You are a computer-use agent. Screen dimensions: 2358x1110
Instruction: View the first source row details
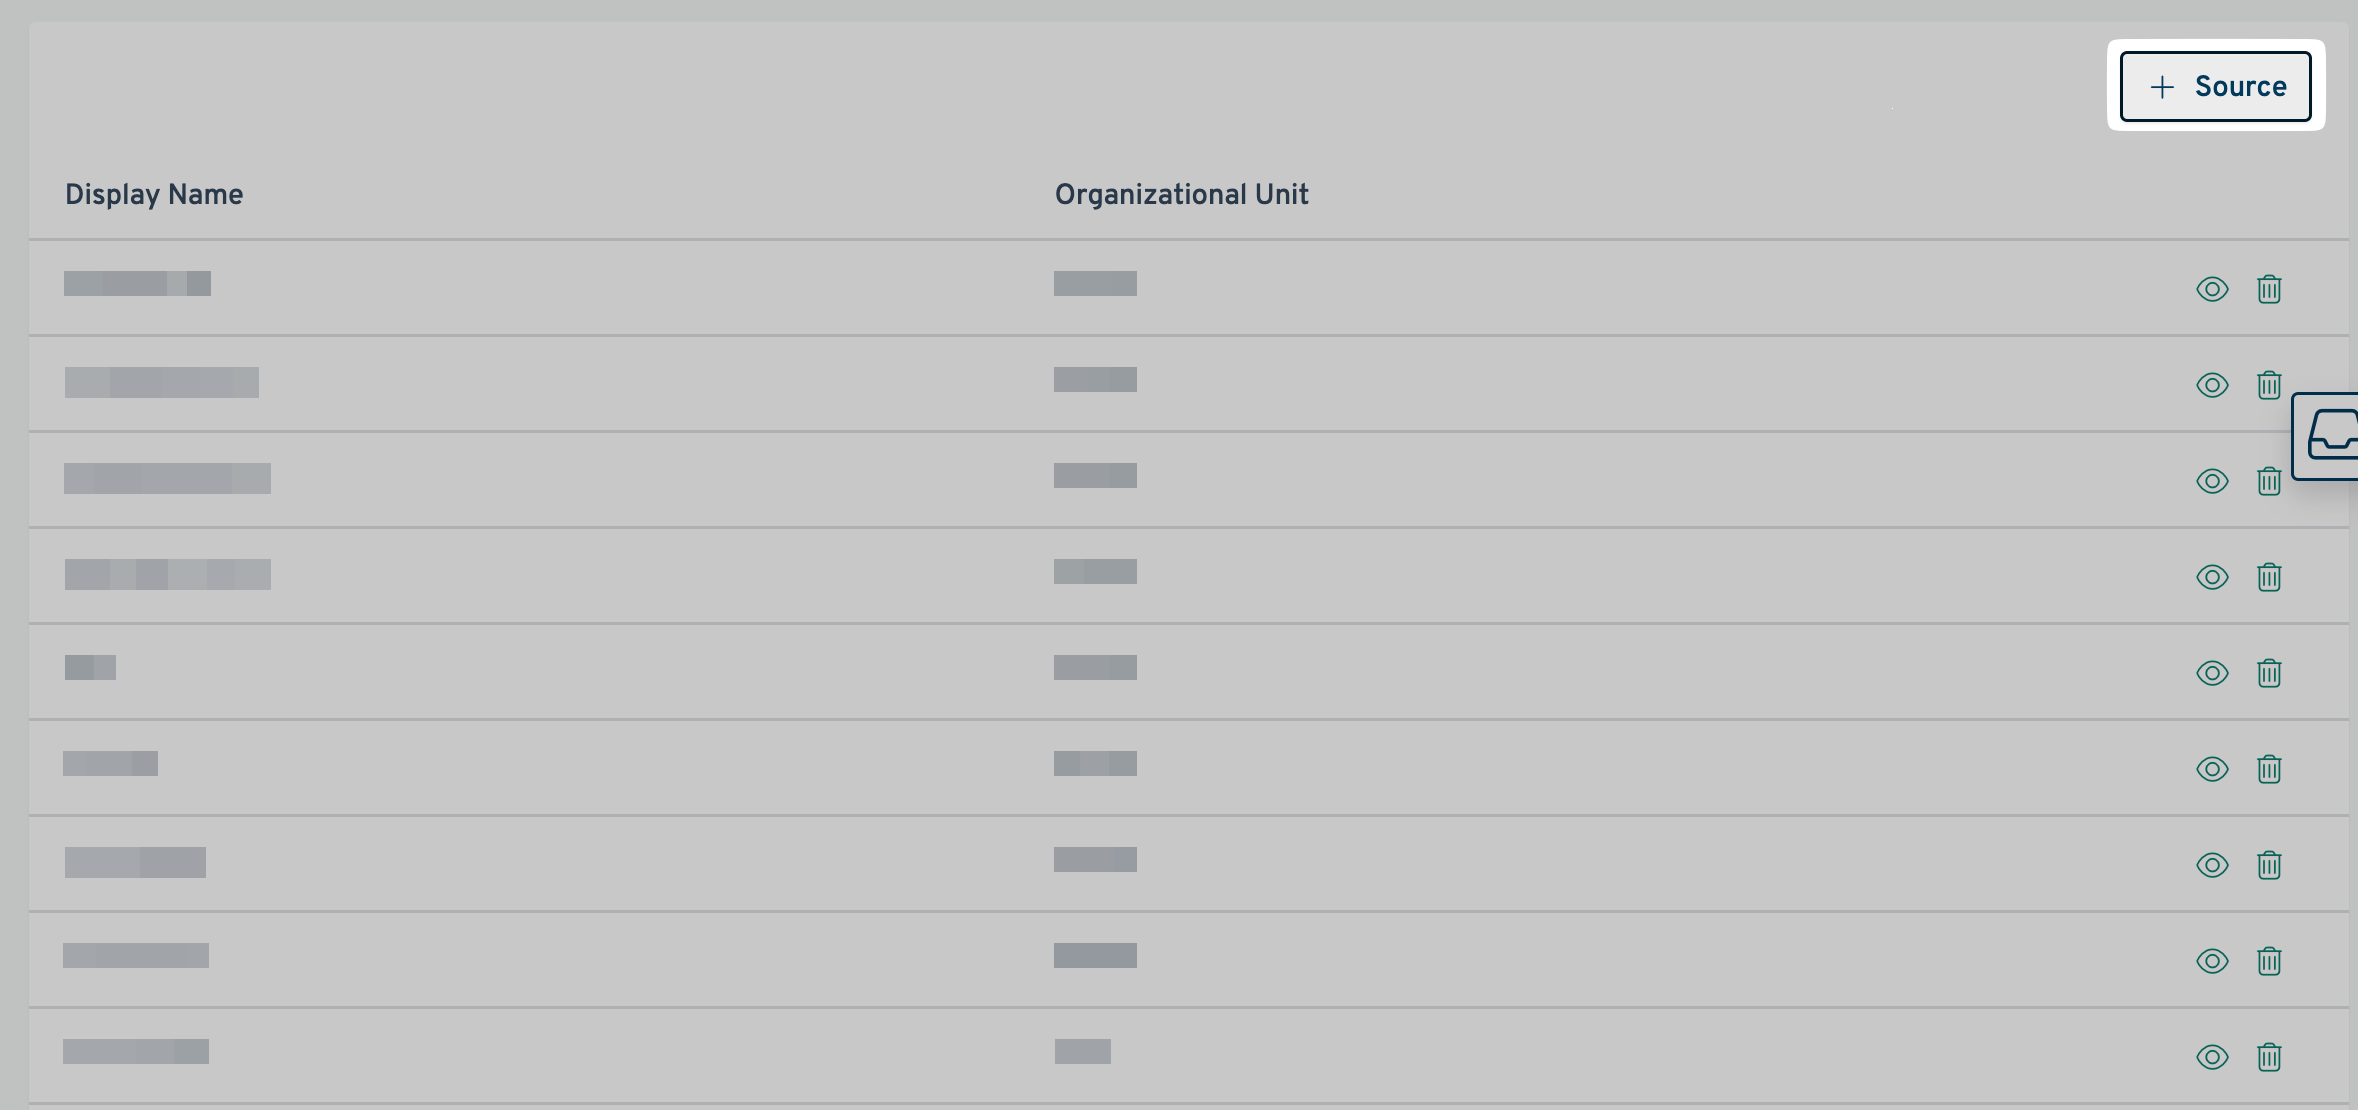pos(2212,289)
